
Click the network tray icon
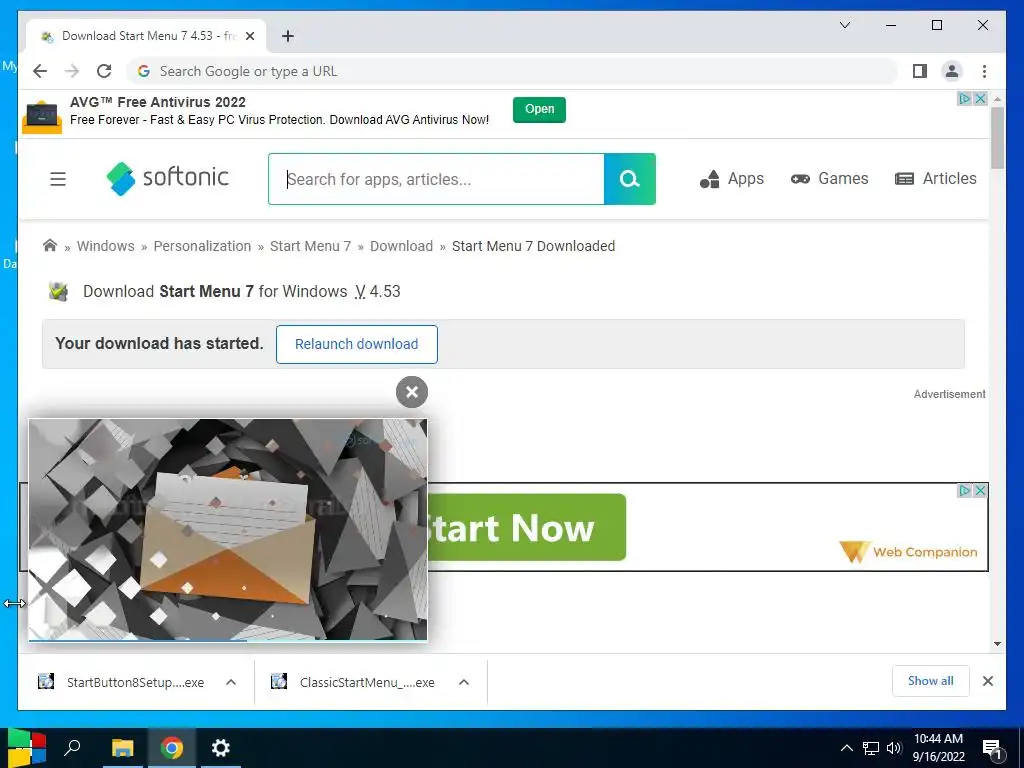coord(871,748)
